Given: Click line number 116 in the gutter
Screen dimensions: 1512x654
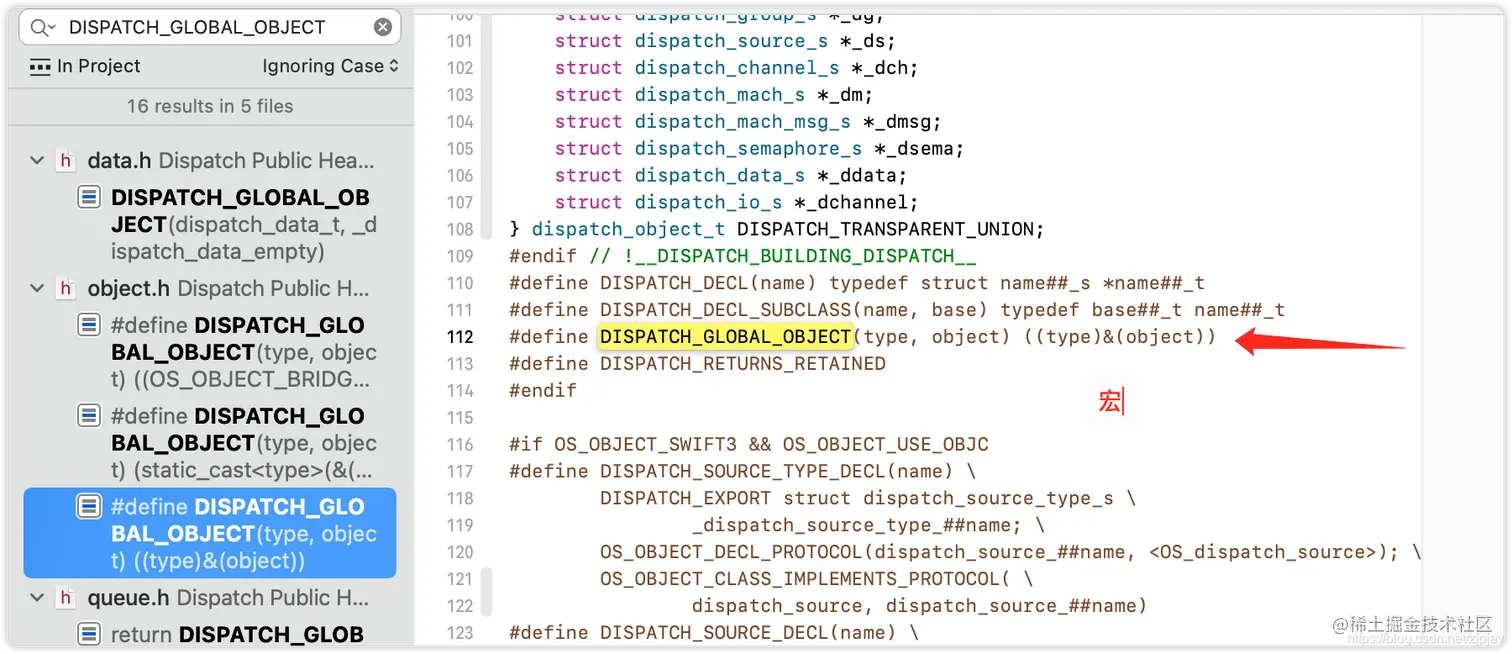Looking at the screenshot, I should point(460,445).
